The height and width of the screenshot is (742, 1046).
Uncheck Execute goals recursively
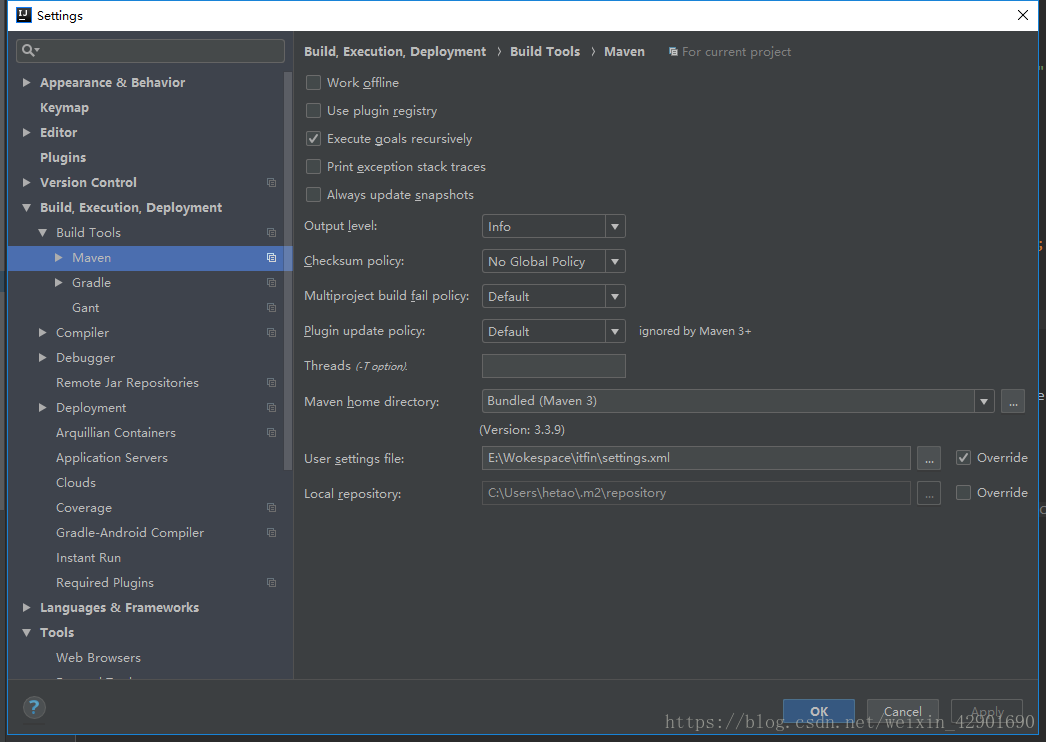[313, 139]
